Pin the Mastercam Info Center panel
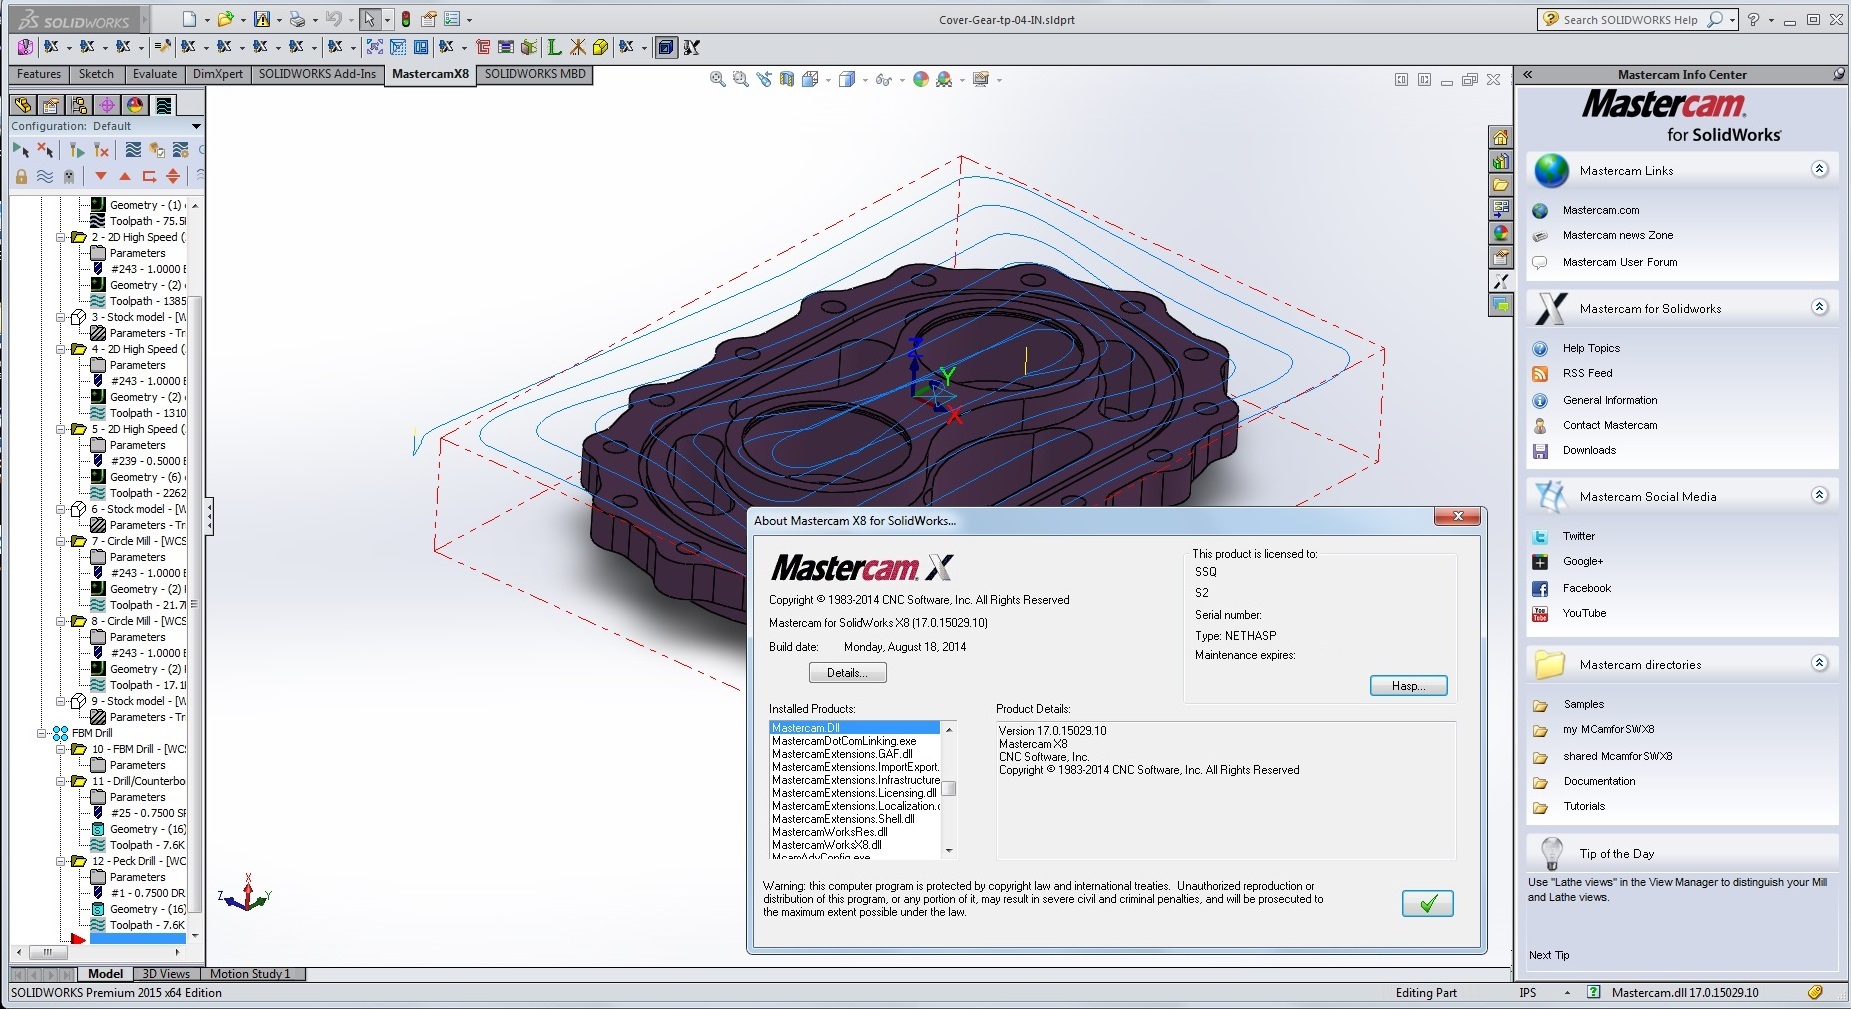The height and width of the screenshot is (1009, 1851). pos(1838,74)
